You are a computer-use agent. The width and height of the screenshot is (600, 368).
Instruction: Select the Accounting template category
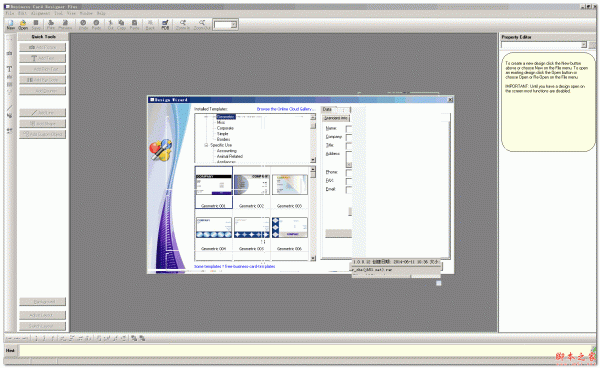(x=227, y=151)
